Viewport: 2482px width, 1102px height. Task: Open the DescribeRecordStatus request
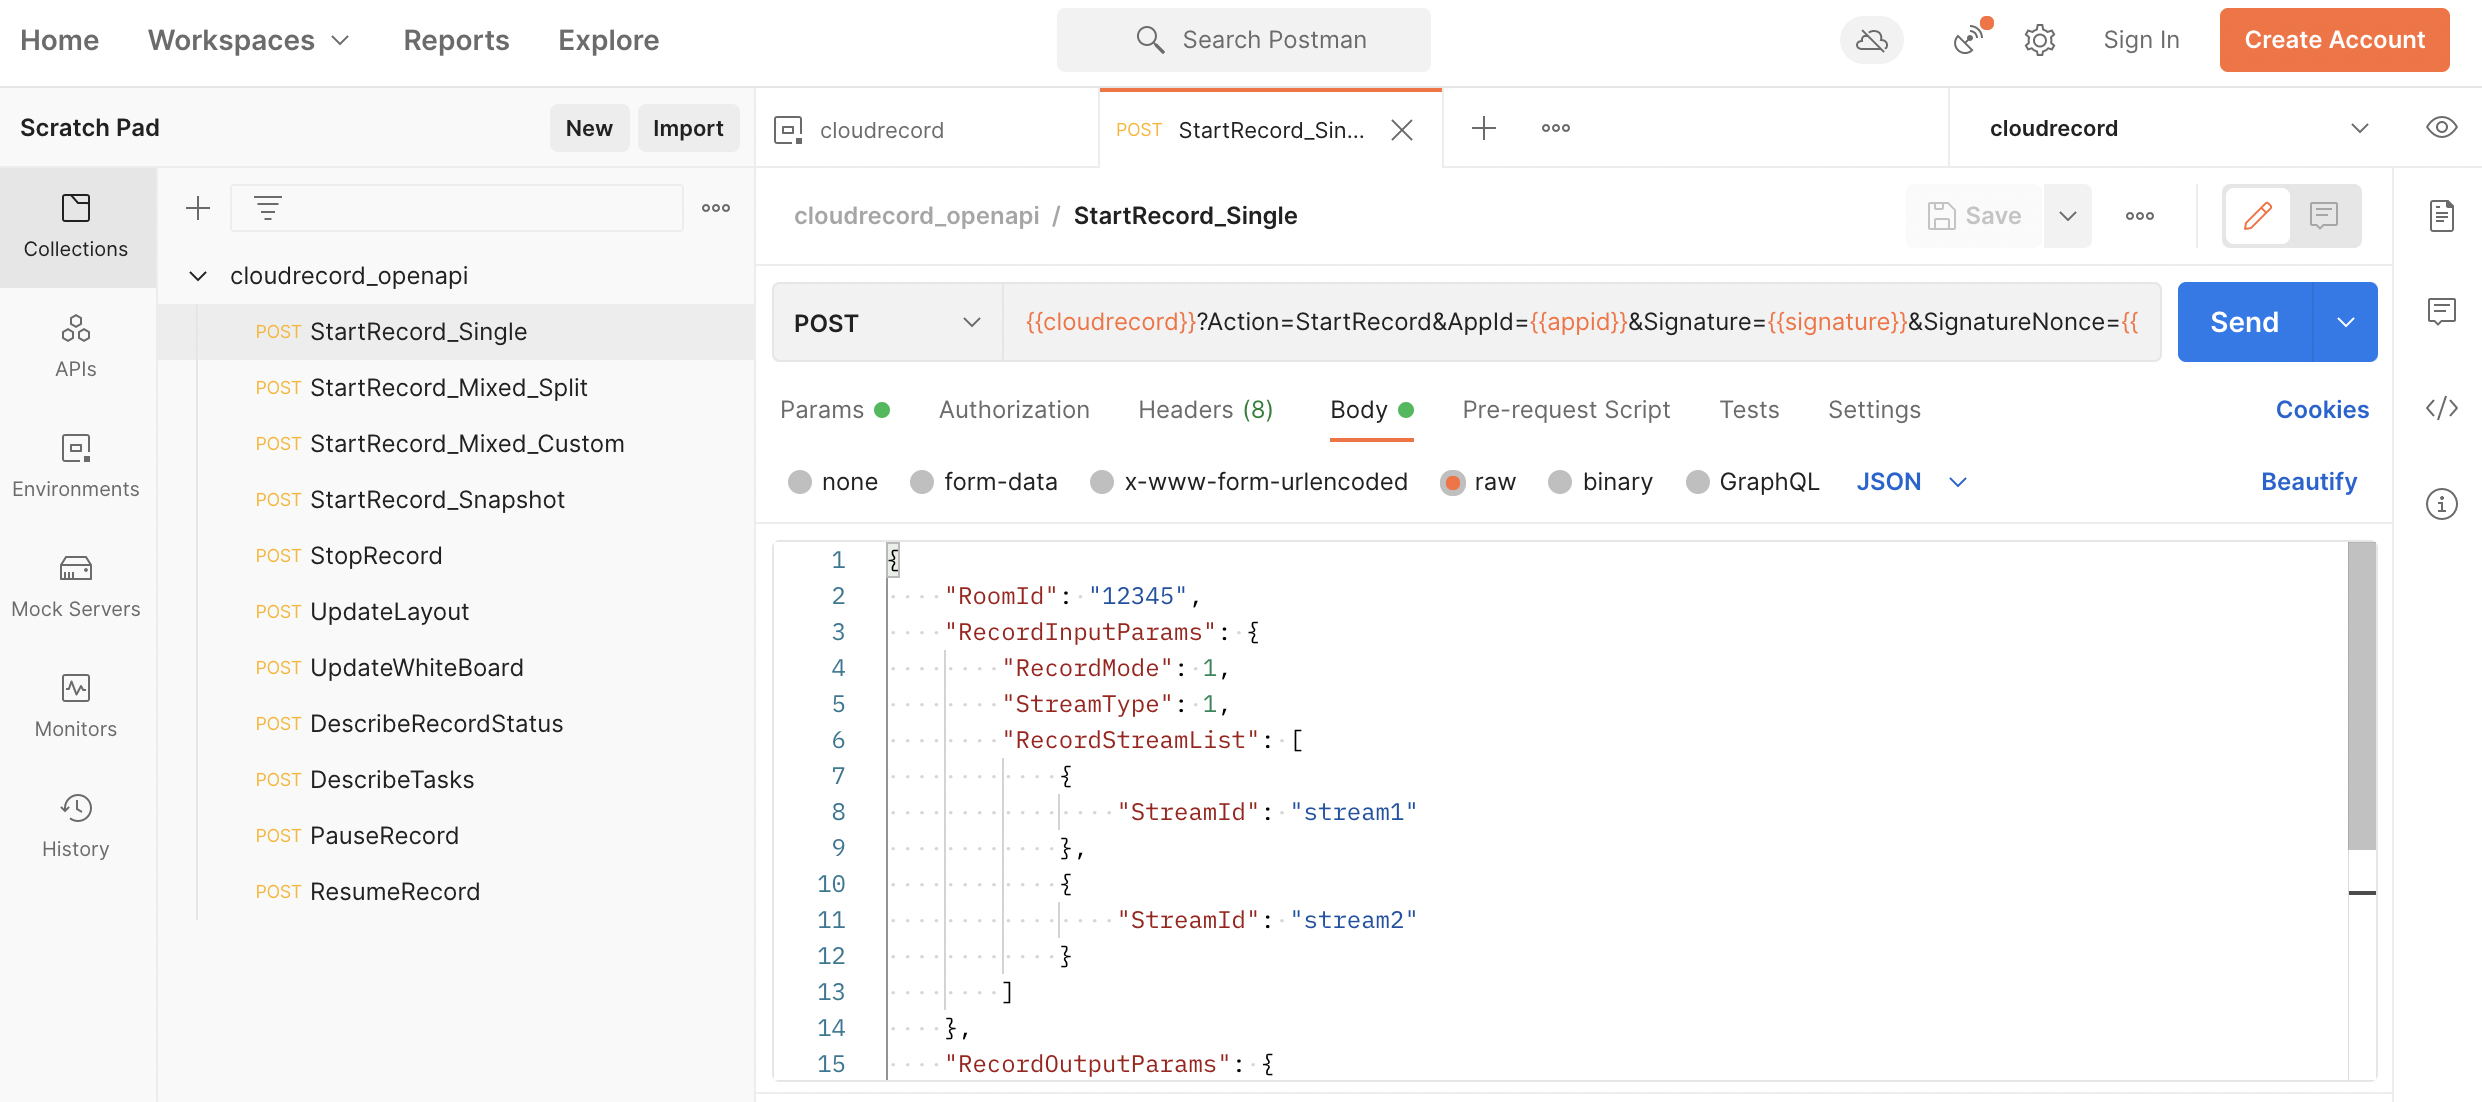(456, 724)
